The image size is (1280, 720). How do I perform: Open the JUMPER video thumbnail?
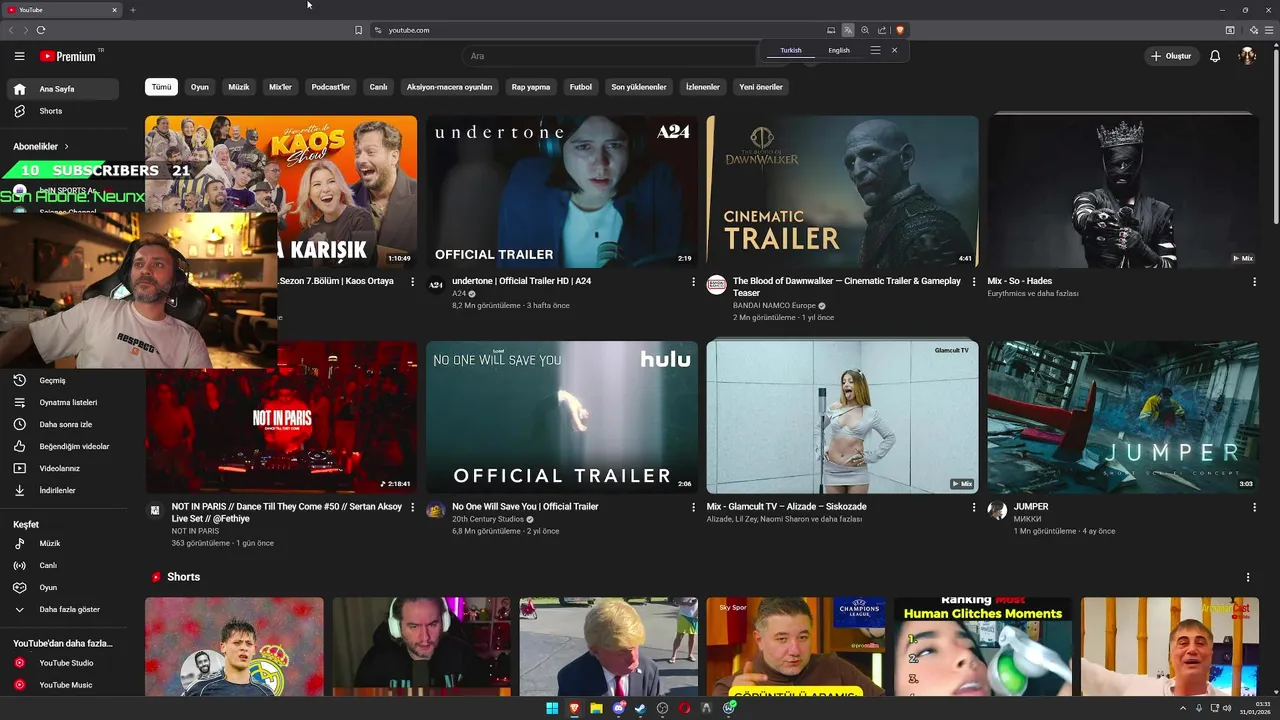[x=1123, y=417]
